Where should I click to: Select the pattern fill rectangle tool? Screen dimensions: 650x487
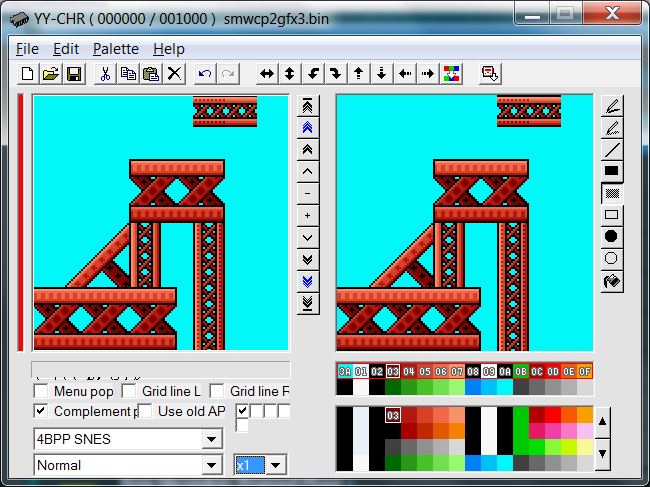click(612, 194)
